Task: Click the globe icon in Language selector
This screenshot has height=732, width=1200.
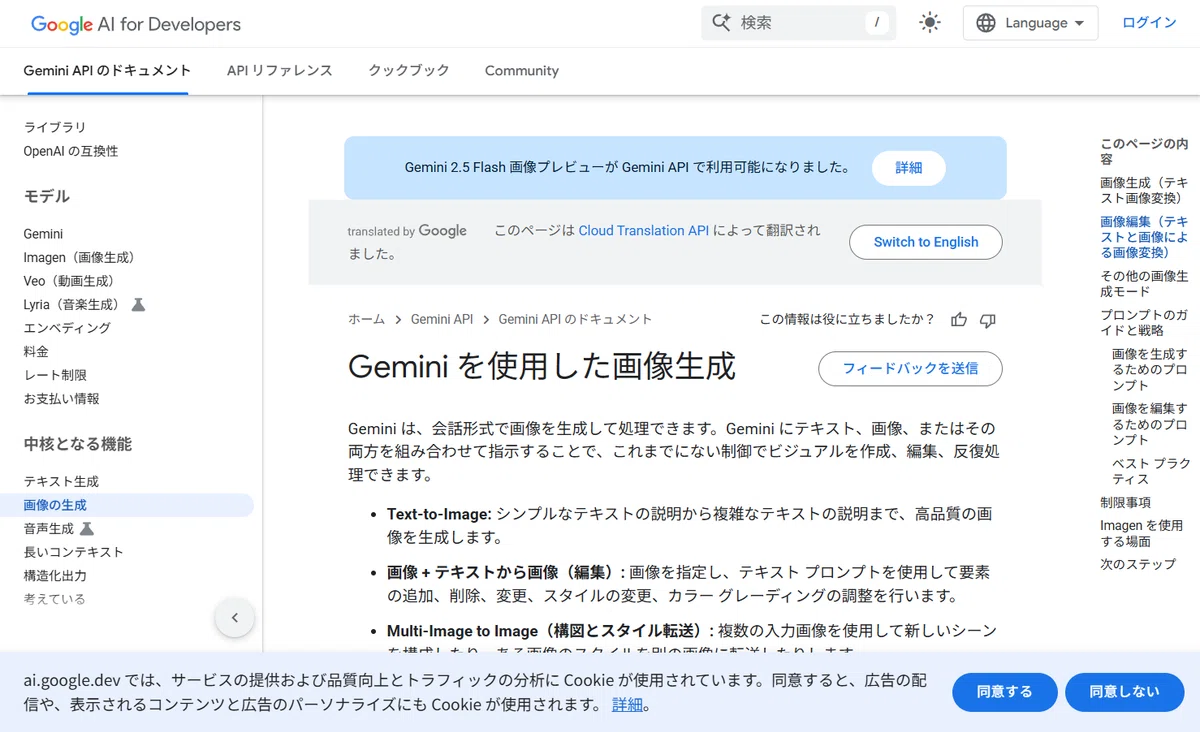Action: tap(986, 23)
